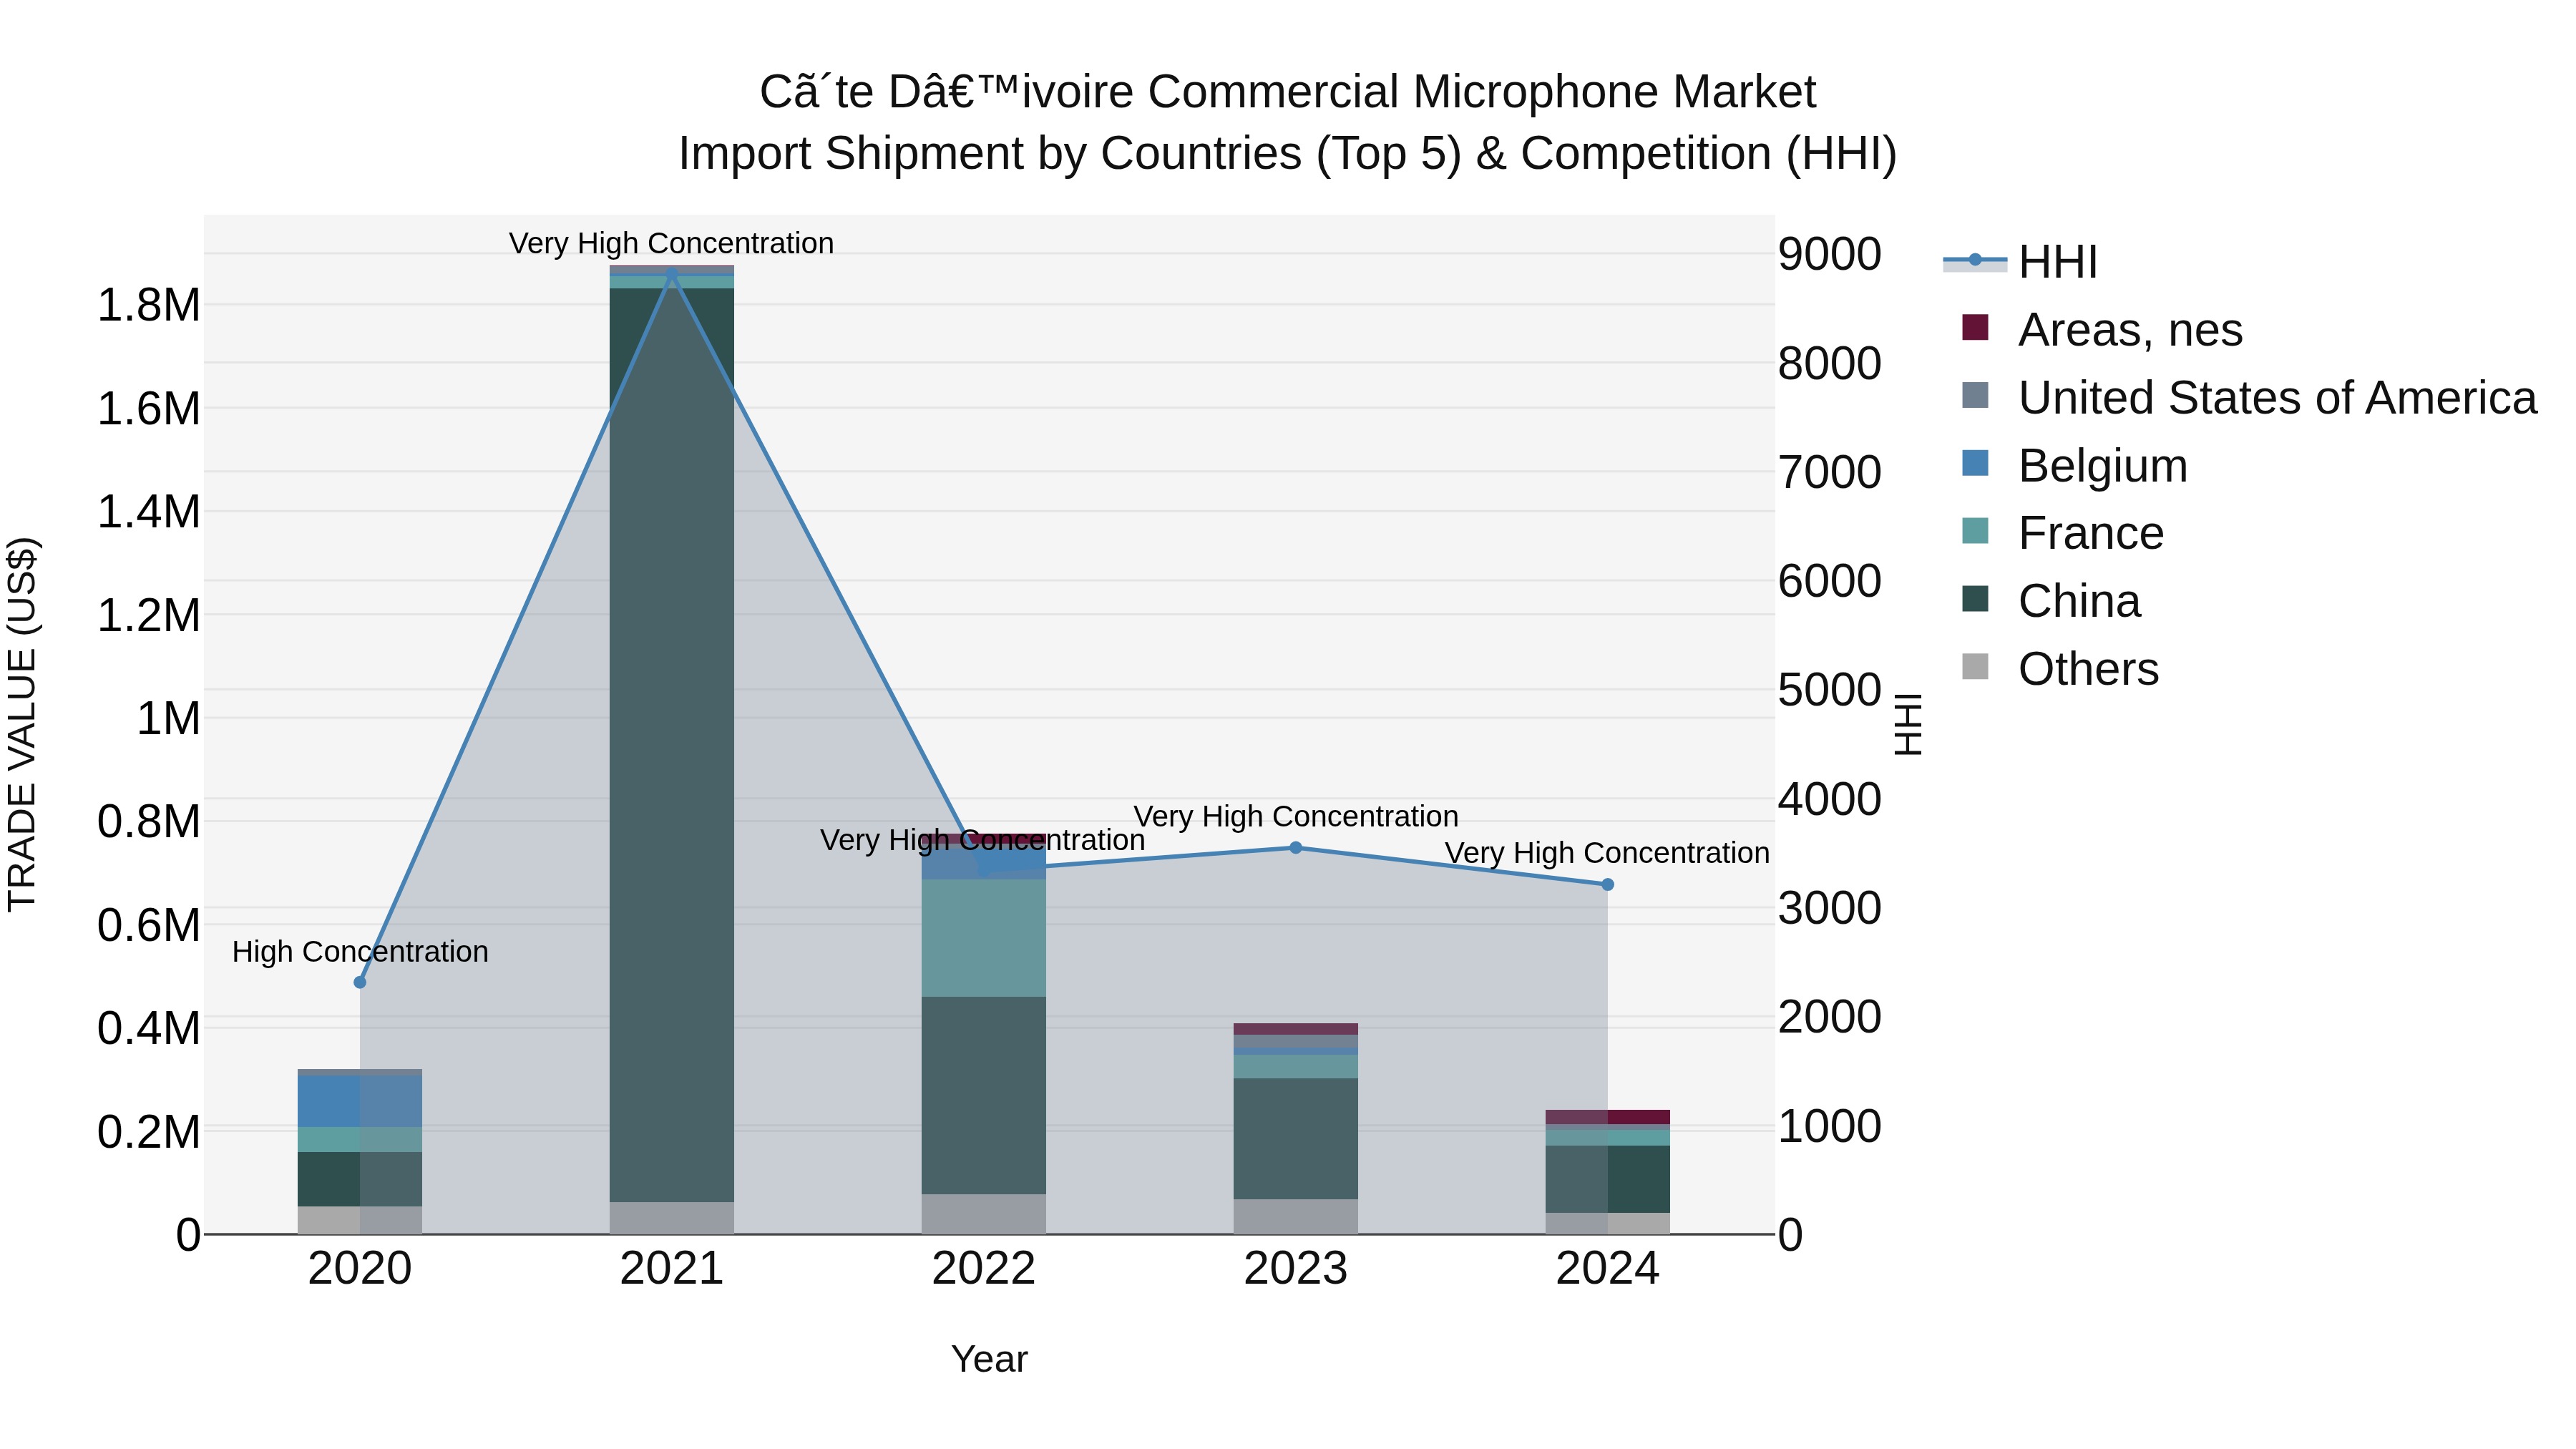This screenshot has height=1449, width=2576.
Task: Select the China segment of 2023 bar
Action: 1295,1139
